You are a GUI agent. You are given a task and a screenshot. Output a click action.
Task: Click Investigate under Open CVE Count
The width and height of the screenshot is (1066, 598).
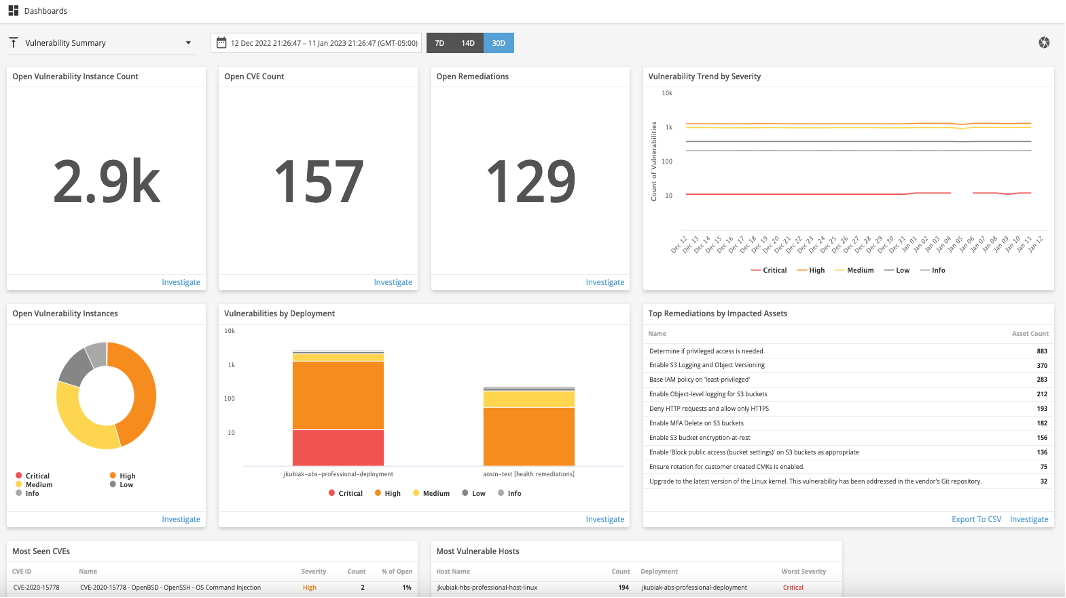(393, 282)
